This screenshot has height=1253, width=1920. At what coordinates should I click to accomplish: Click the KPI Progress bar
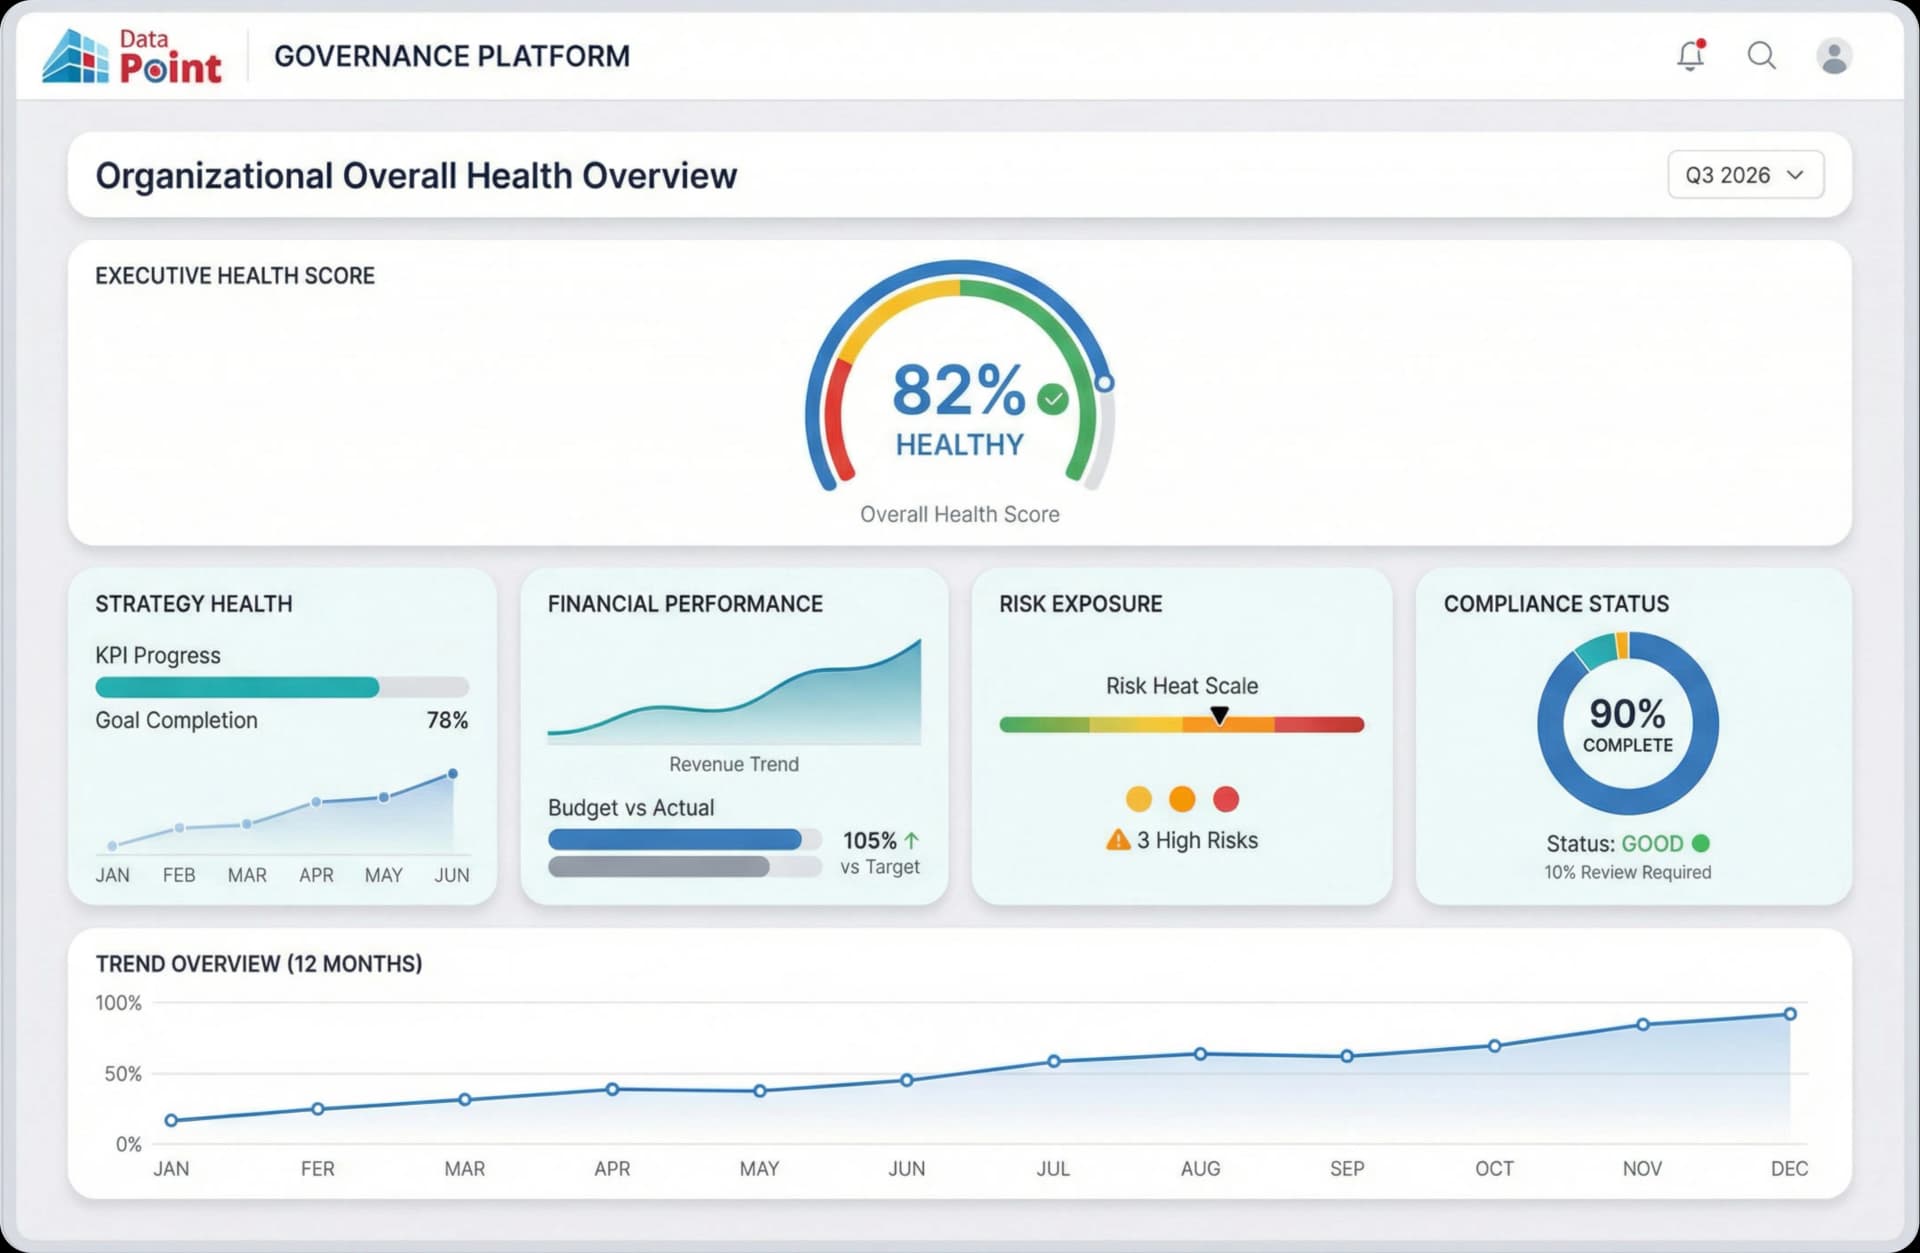click(x=282, y=687)
